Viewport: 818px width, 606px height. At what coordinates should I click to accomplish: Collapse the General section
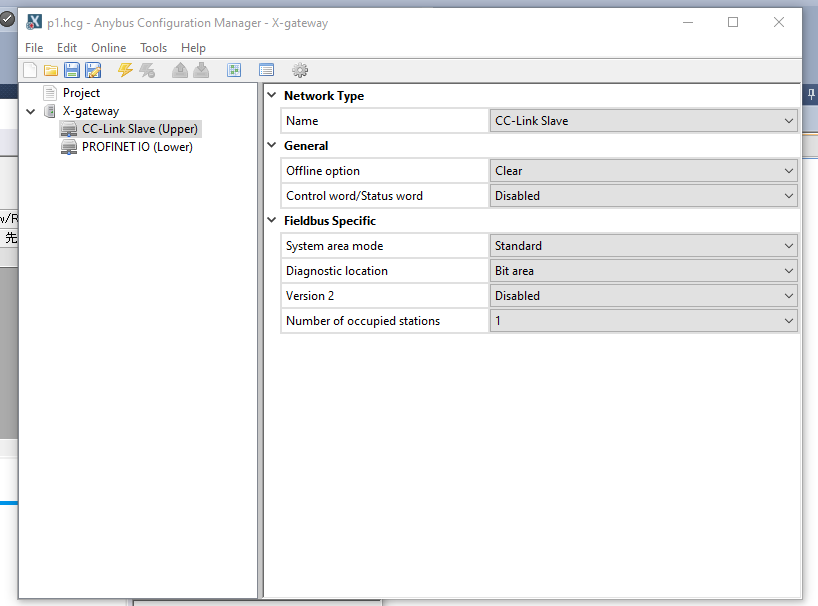click(272, 146)
